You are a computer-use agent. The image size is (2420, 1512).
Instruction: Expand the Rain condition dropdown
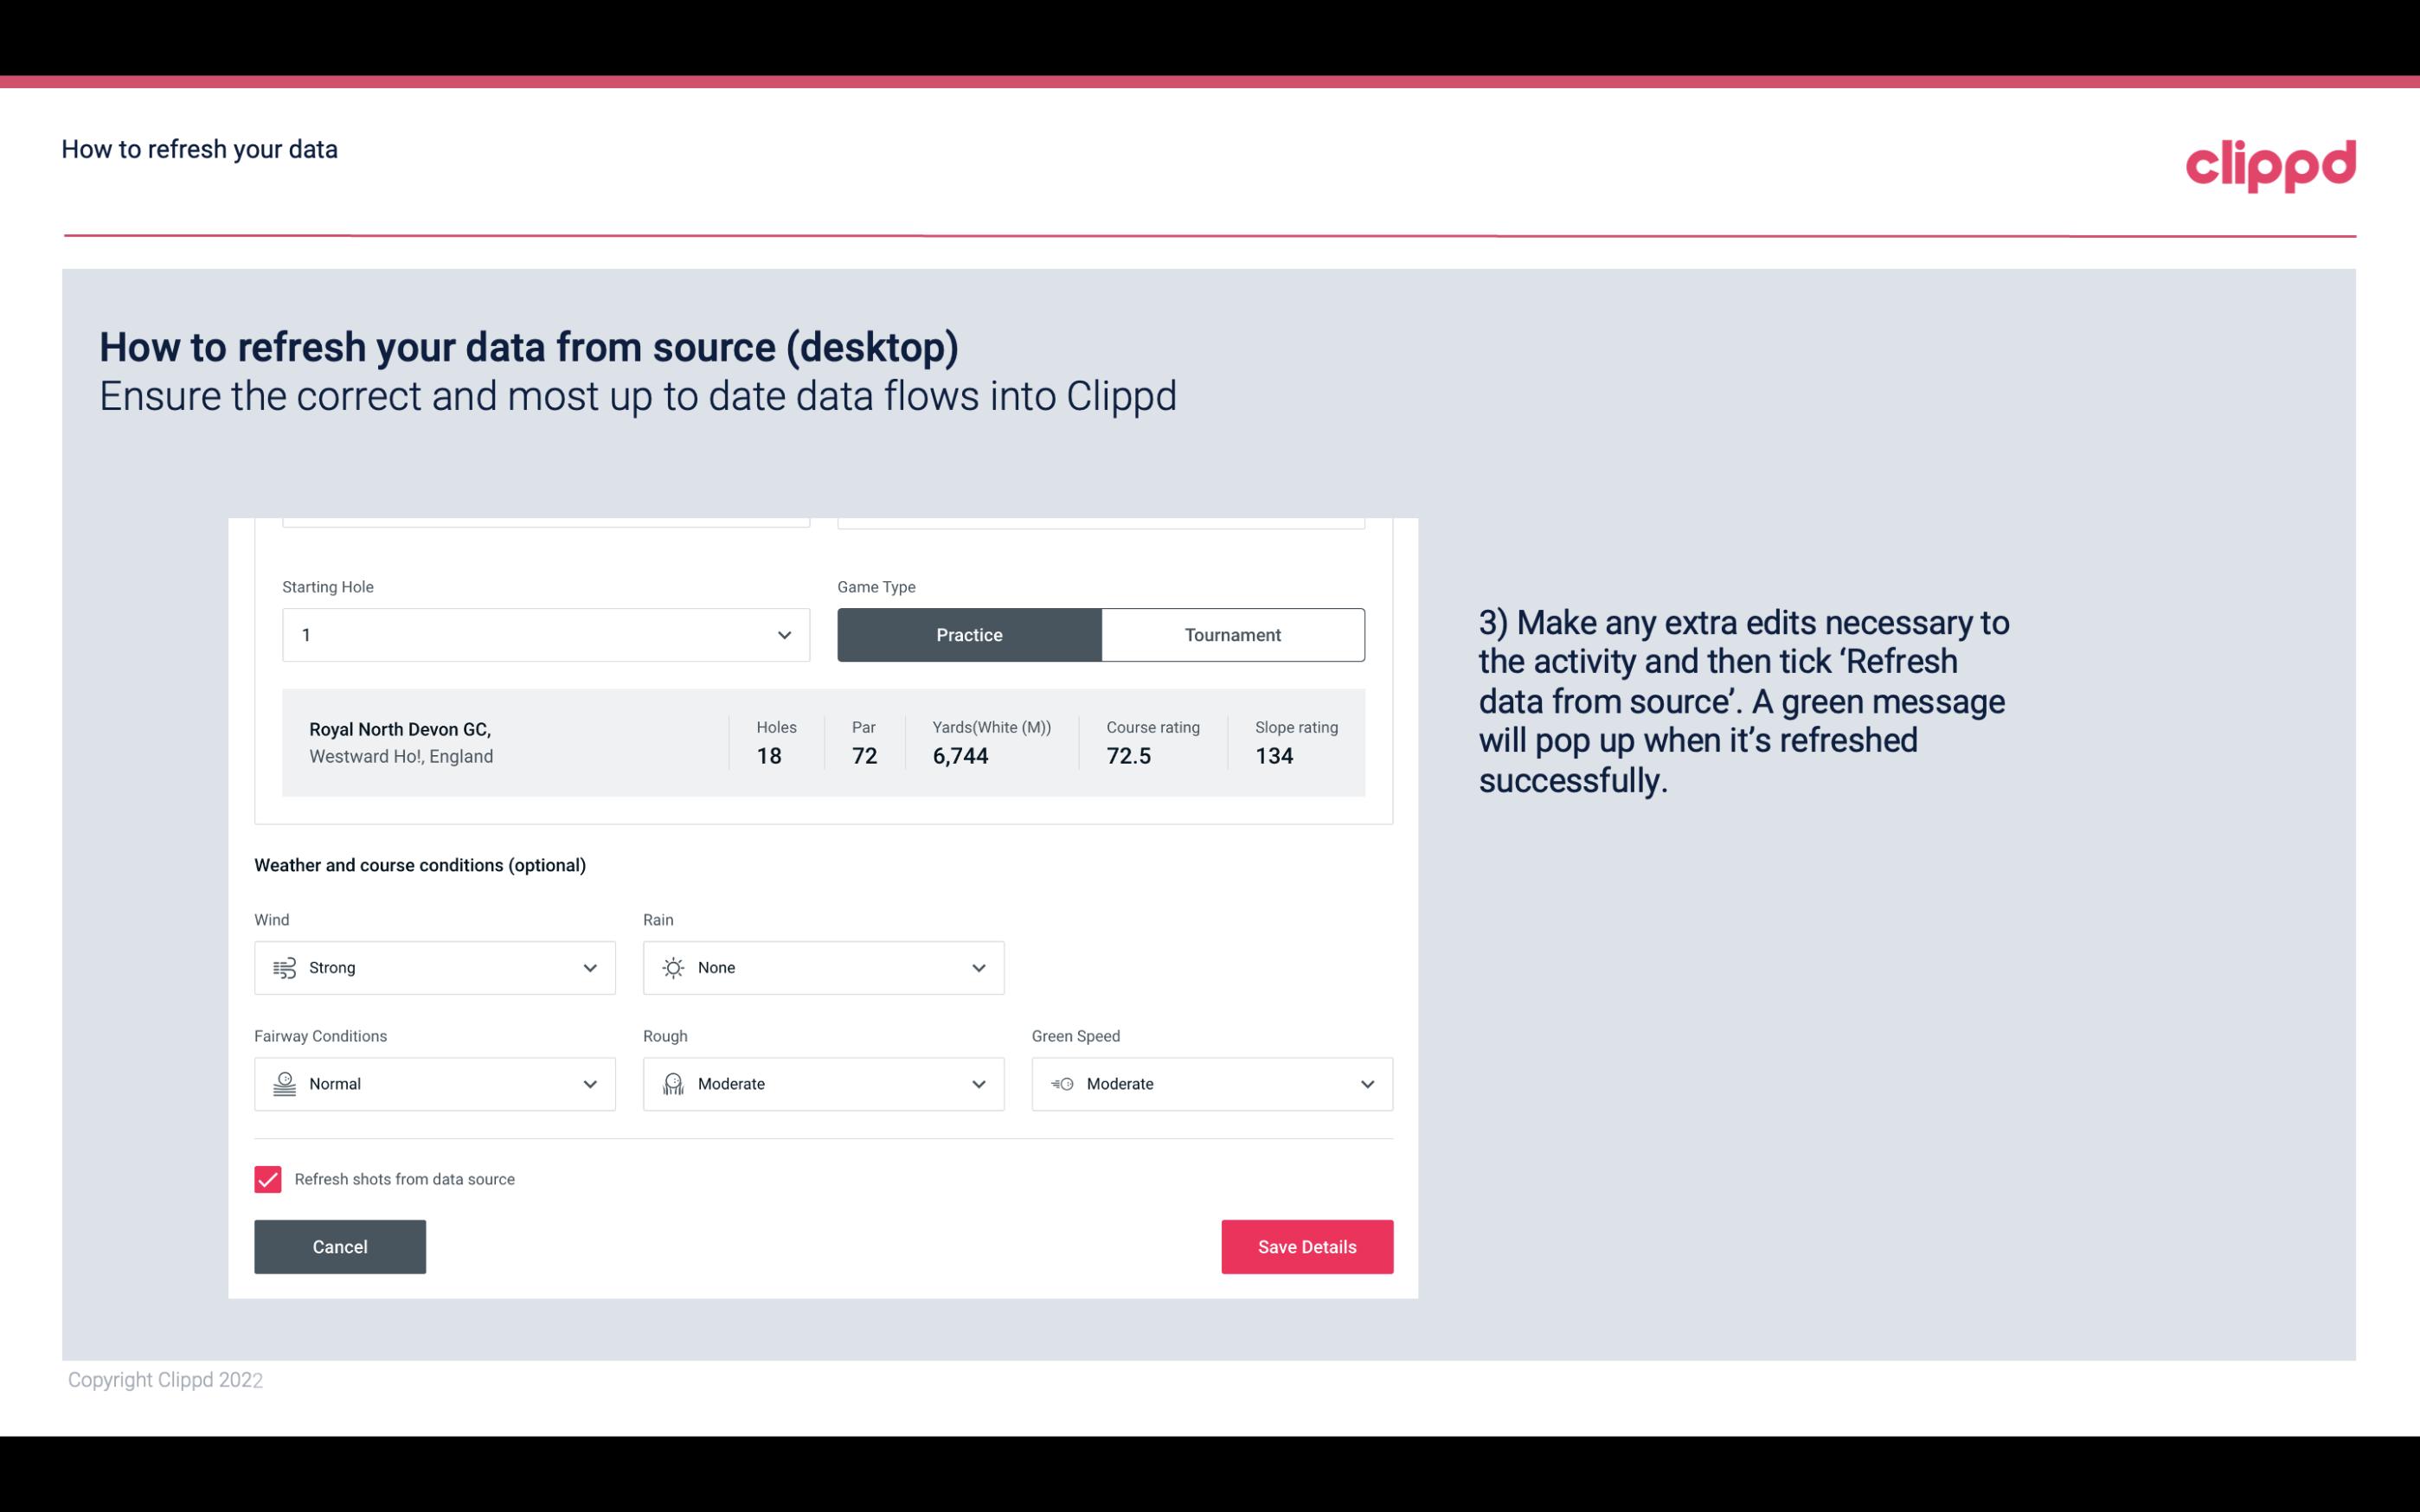point(976,967)
